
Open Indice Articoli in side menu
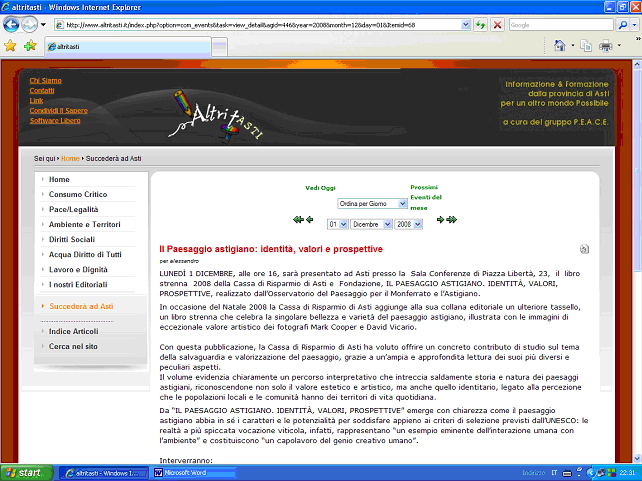tap(73, 331)
